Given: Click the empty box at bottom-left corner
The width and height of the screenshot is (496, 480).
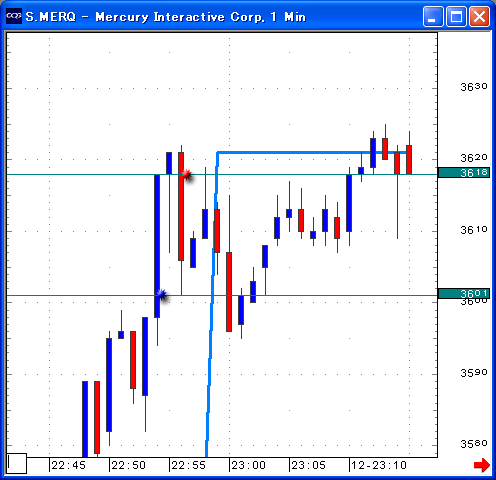Looking at the screenshot, I should tap(17, 463).
